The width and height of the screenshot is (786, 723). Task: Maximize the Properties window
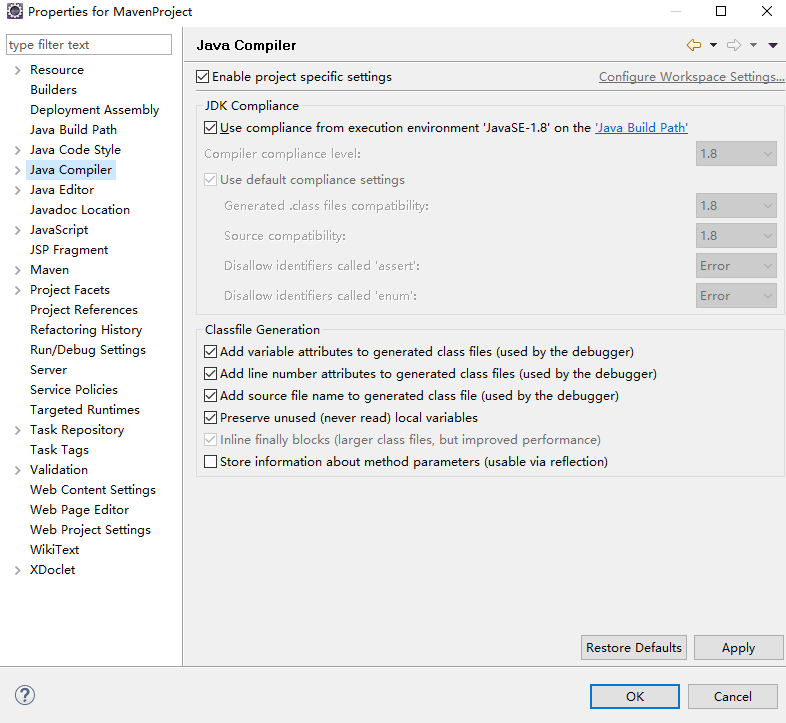coord(721,11)
